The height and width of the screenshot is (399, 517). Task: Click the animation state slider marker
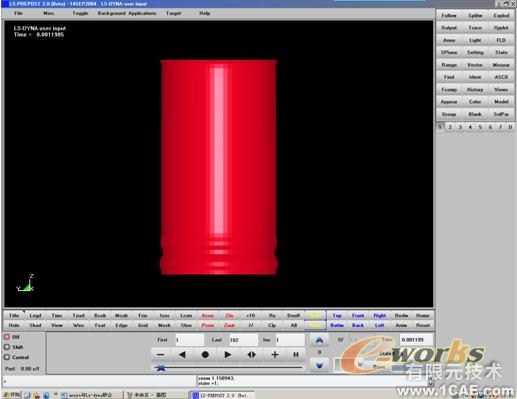click(x=161, y=367)
